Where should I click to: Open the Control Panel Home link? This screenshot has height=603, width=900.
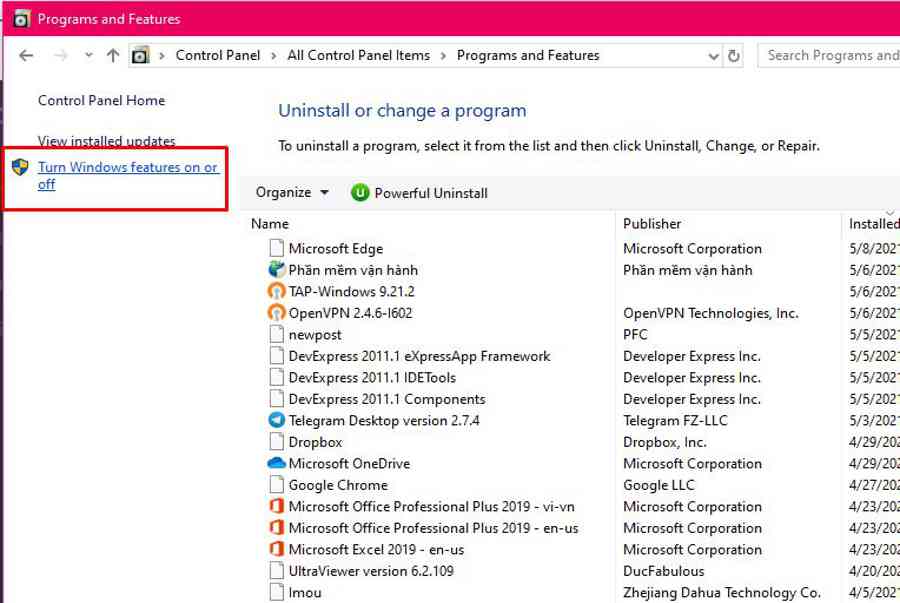click(x=102, y=100)
